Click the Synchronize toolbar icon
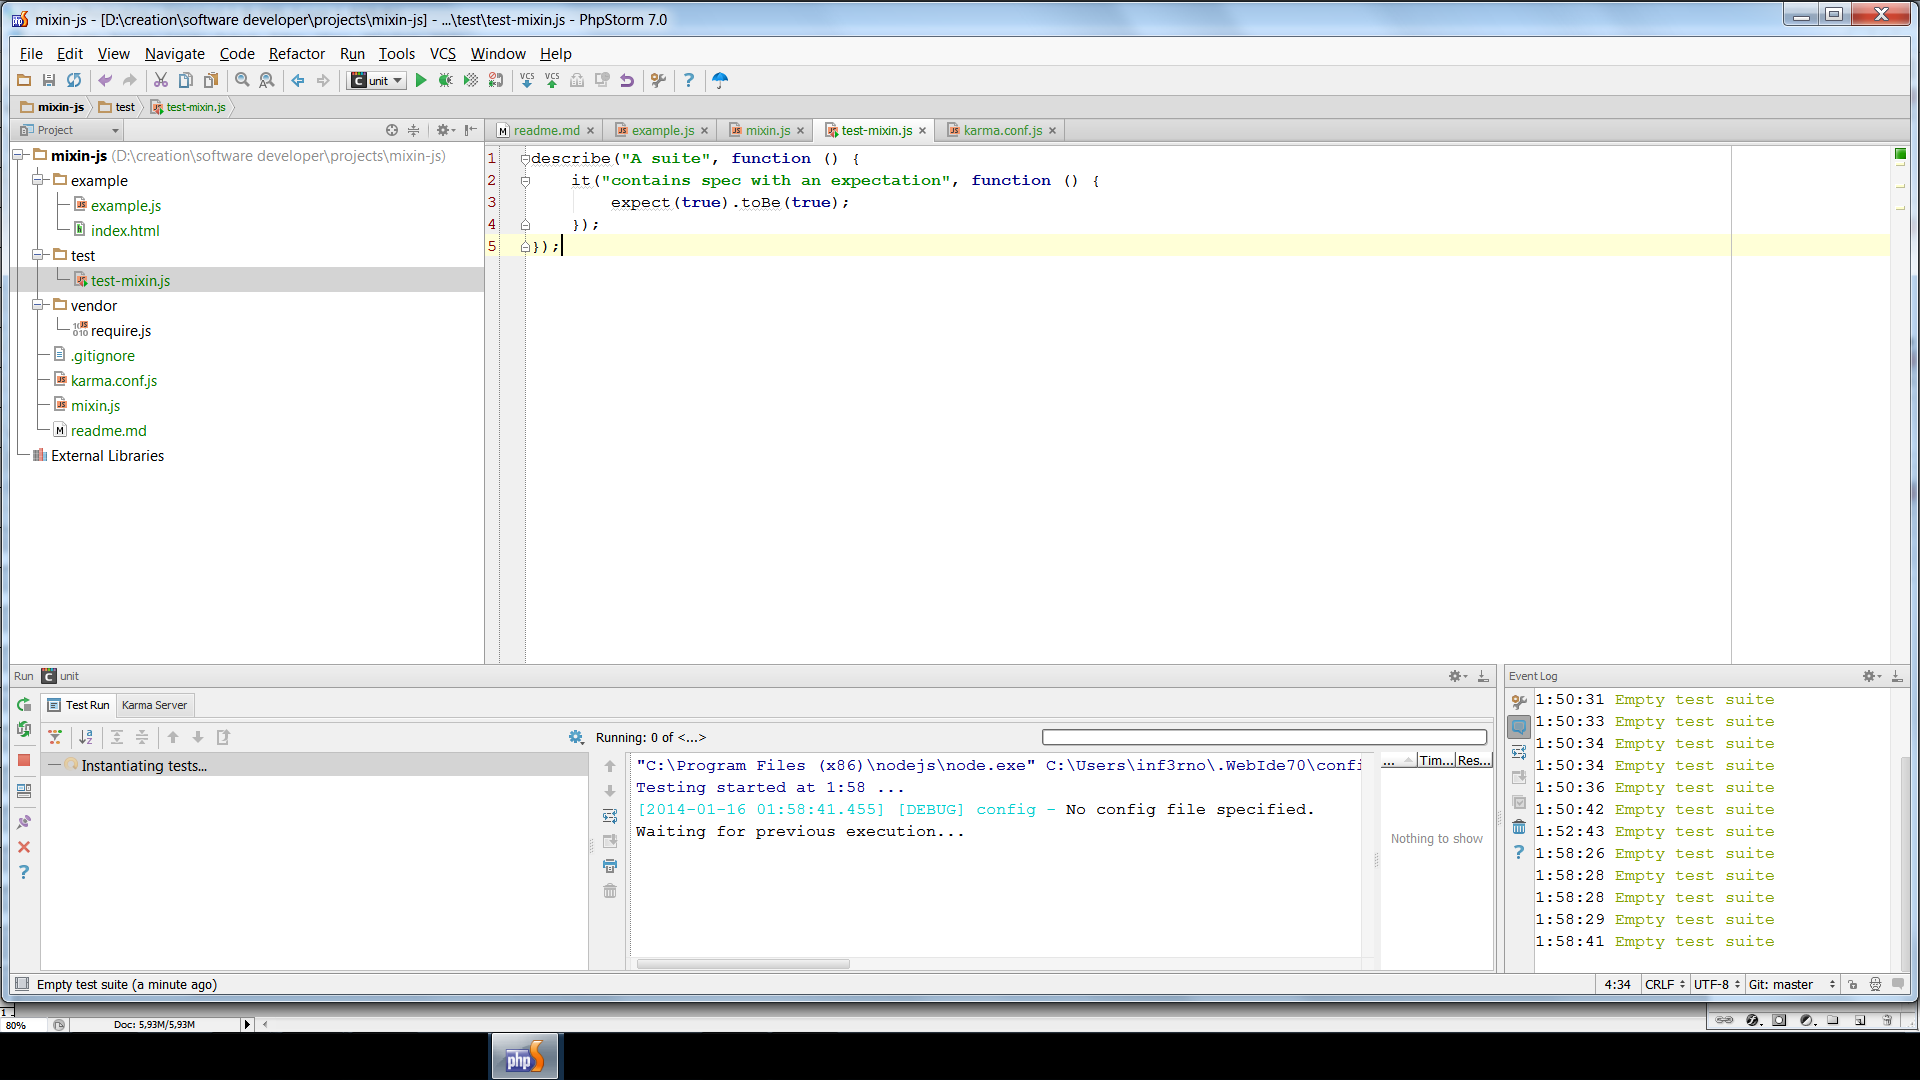This screenshot has height=1080, width=1920. click(x=74, y=80)
